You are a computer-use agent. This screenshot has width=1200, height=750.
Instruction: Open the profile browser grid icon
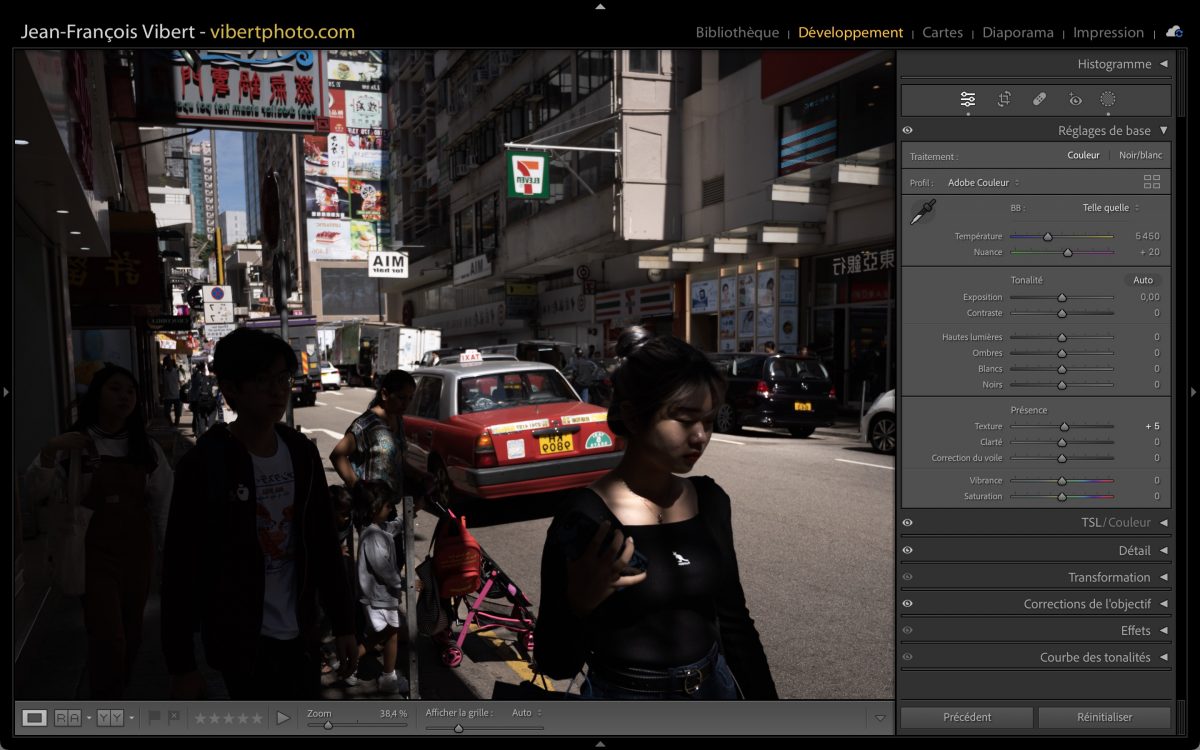point(1152,182)
